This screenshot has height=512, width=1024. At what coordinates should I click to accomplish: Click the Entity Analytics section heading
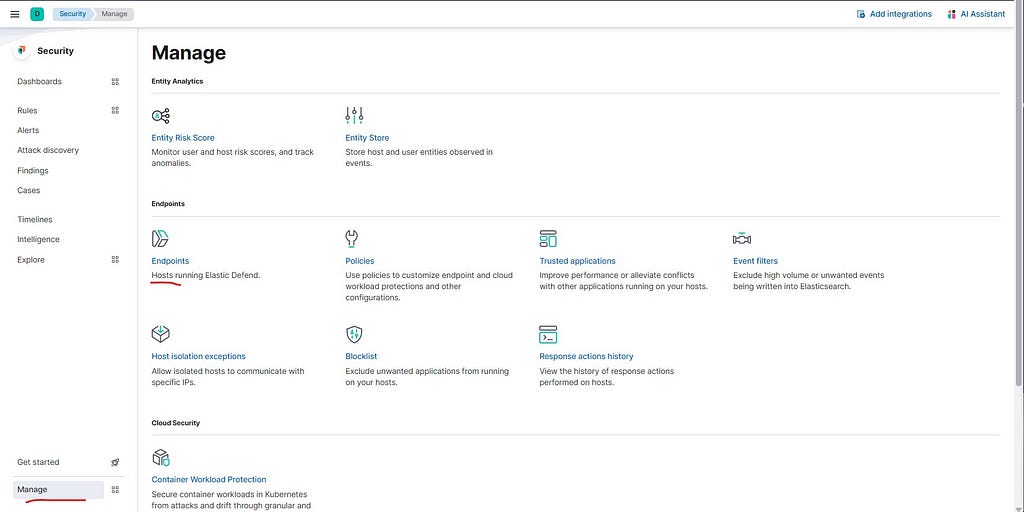pyautogui.click(x=177, y=82)
